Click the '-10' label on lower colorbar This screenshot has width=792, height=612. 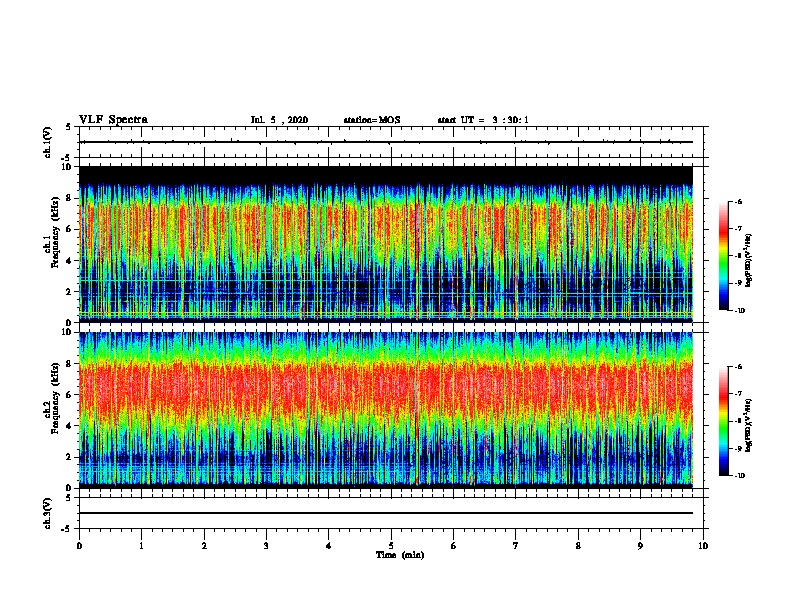739,475
